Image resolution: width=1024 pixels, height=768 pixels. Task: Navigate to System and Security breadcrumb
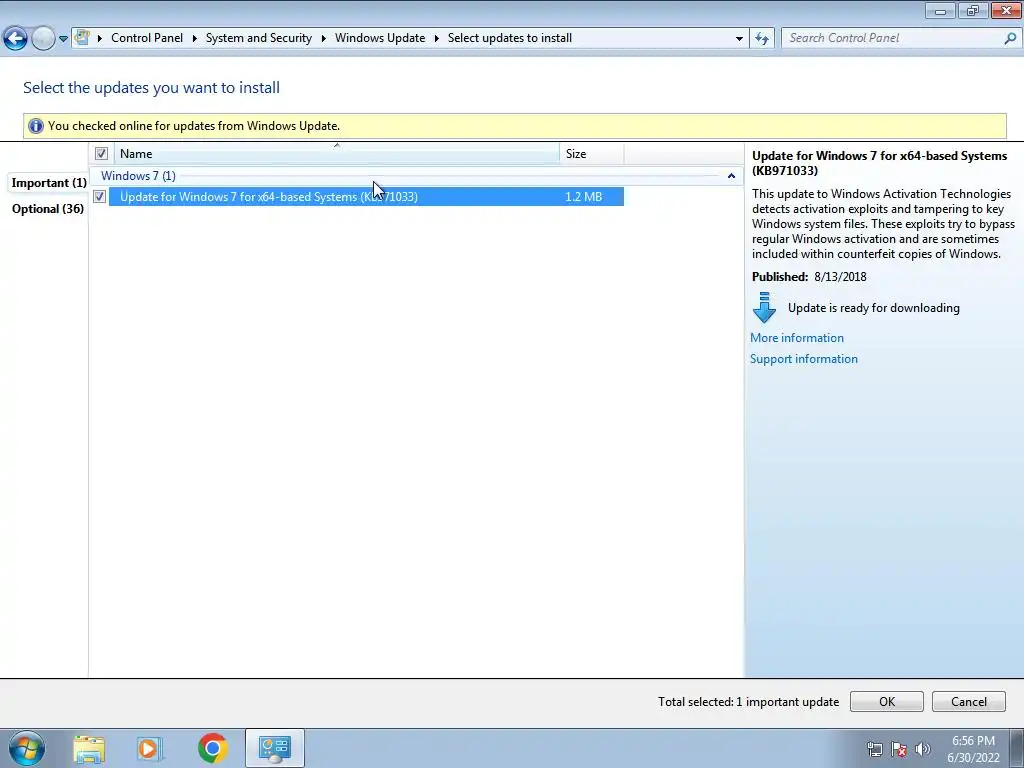coord(259,38)
